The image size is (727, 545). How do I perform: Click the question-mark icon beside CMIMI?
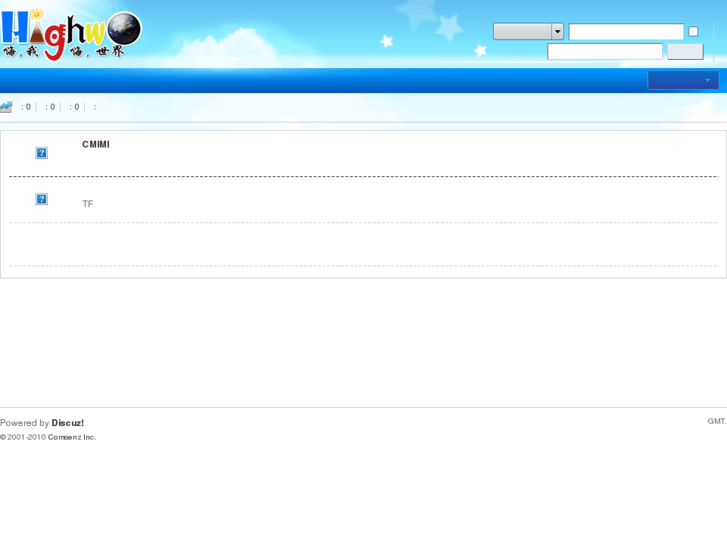(41, 153)
